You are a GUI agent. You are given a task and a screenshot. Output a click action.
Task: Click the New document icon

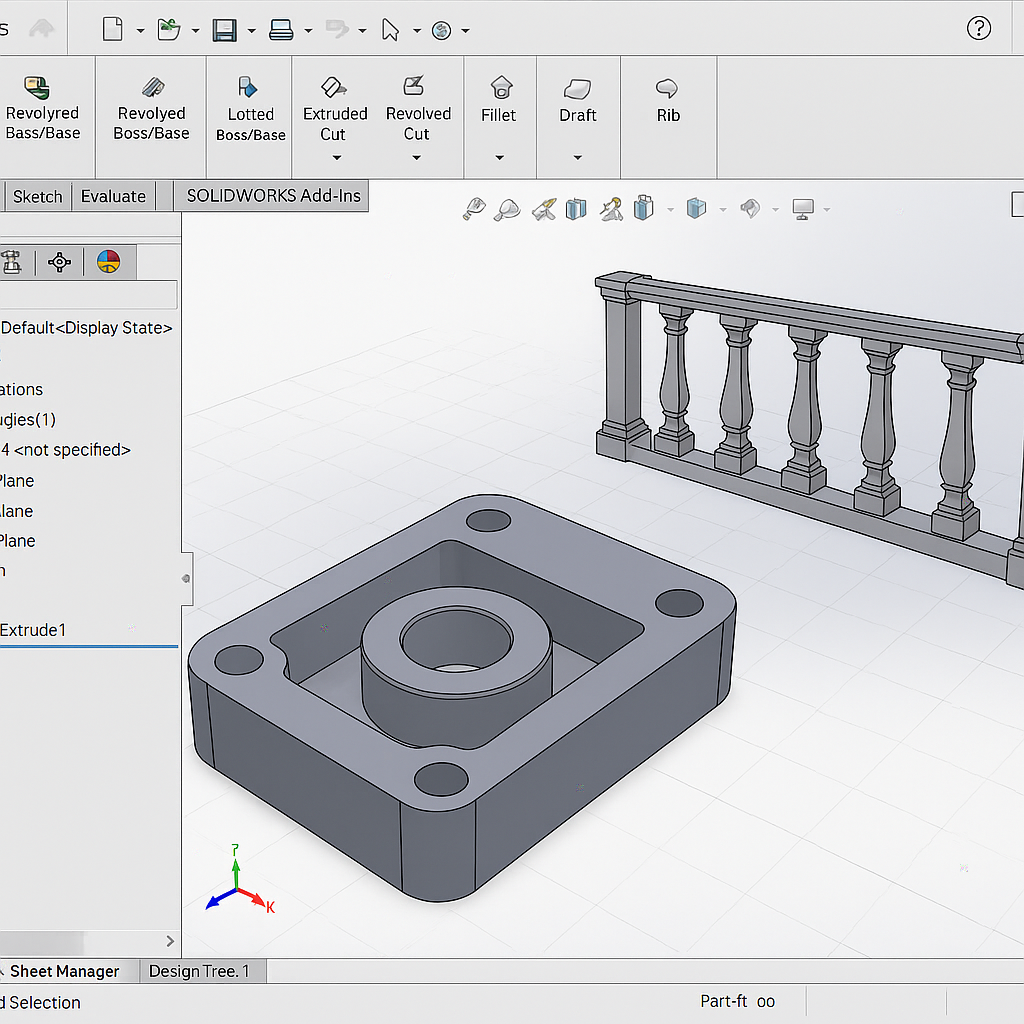coord(113,30)
